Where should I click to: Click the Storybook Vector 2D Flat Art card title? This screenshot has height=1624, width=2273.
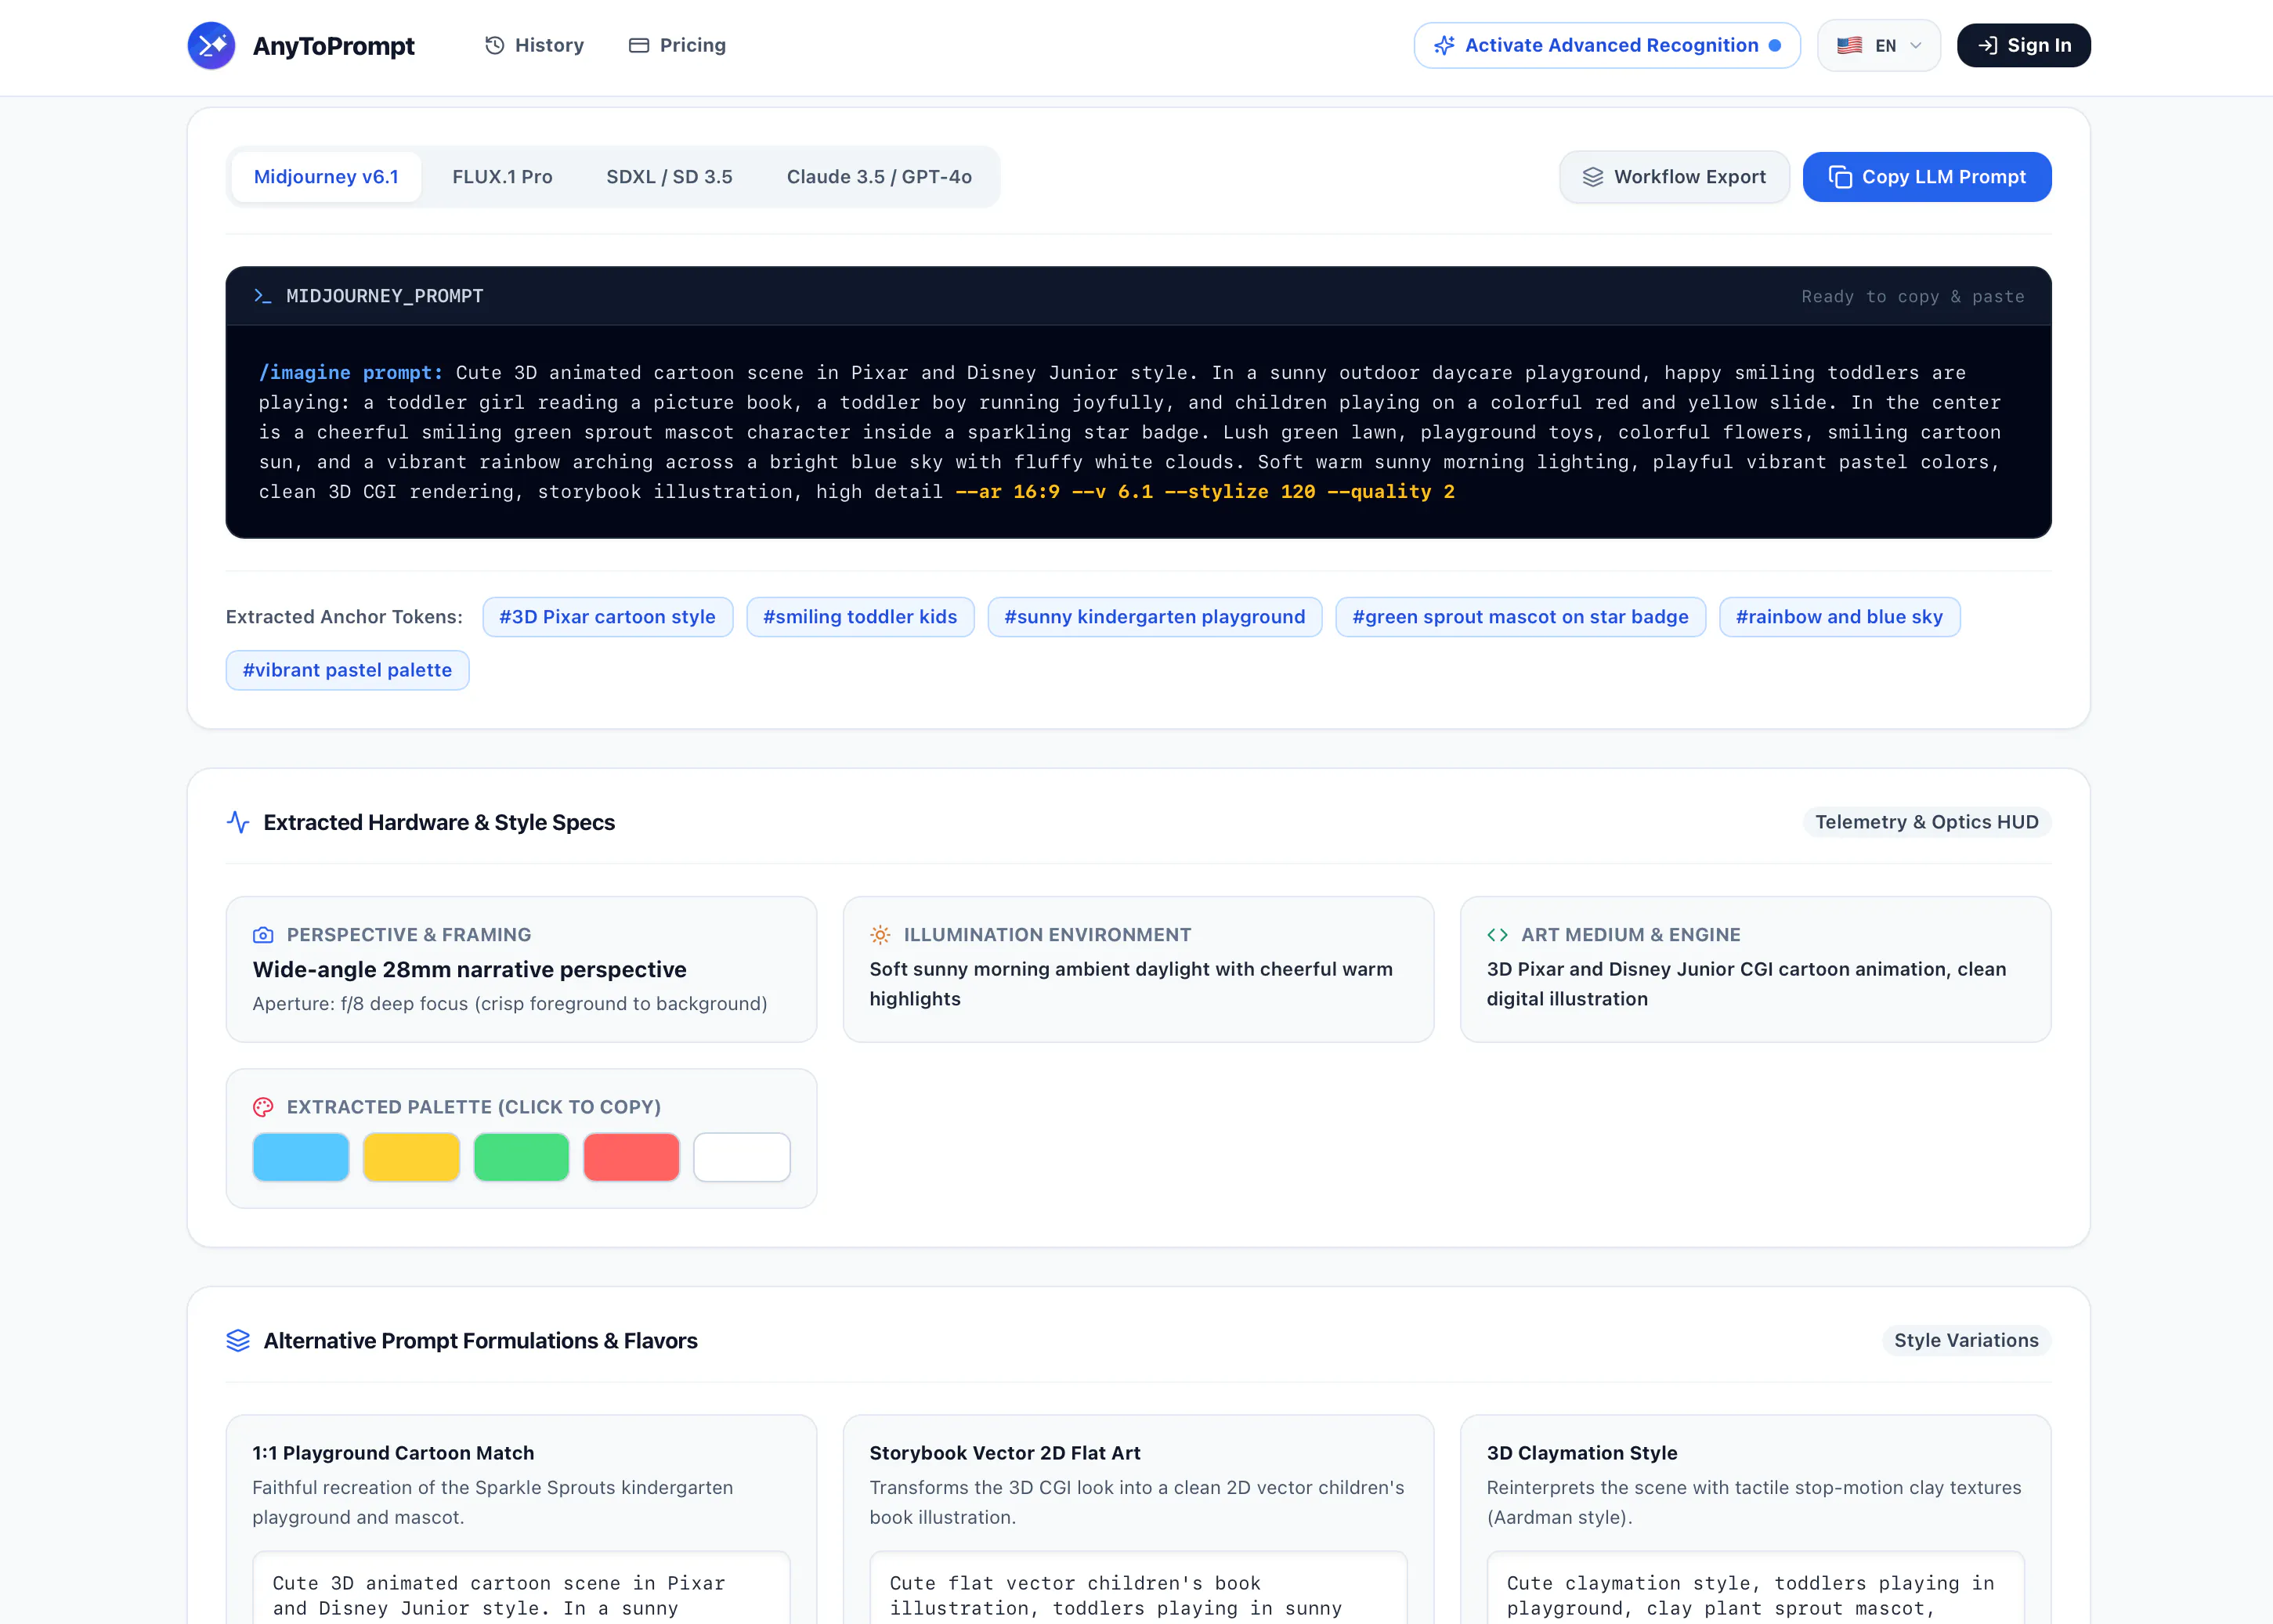click(1004, 1453)
